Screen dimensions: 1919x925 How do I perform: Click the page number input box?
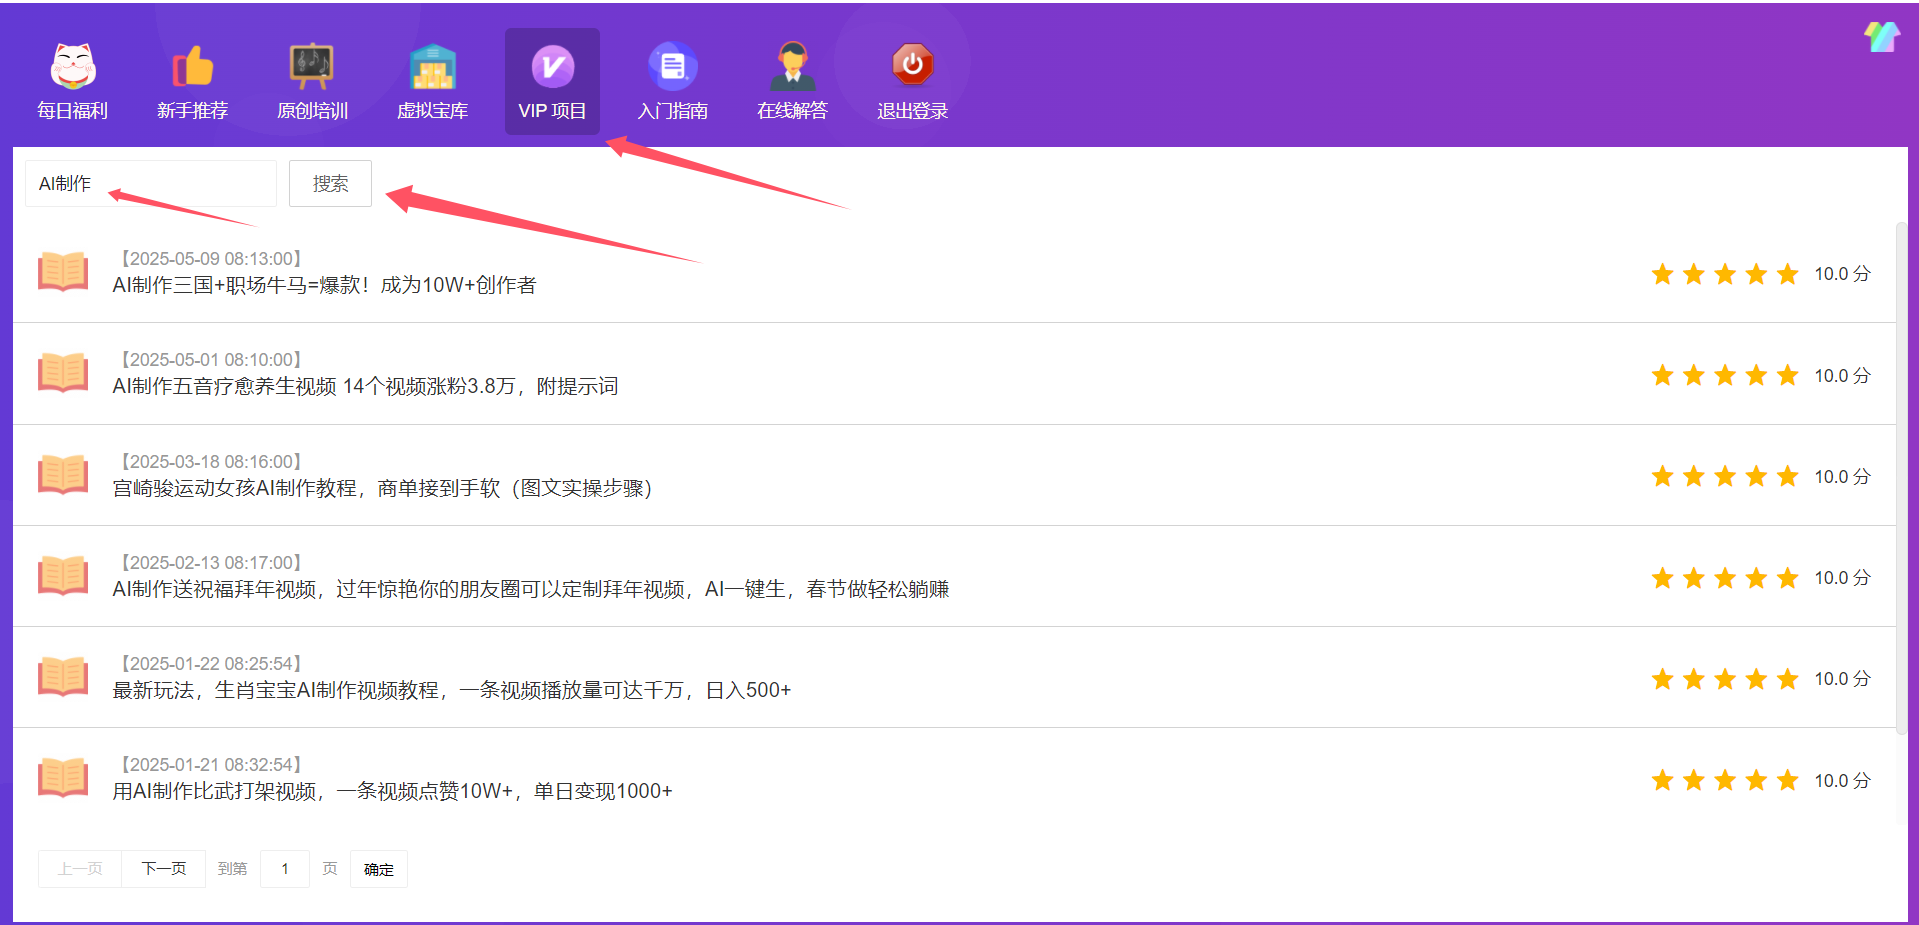click(285, 868)
